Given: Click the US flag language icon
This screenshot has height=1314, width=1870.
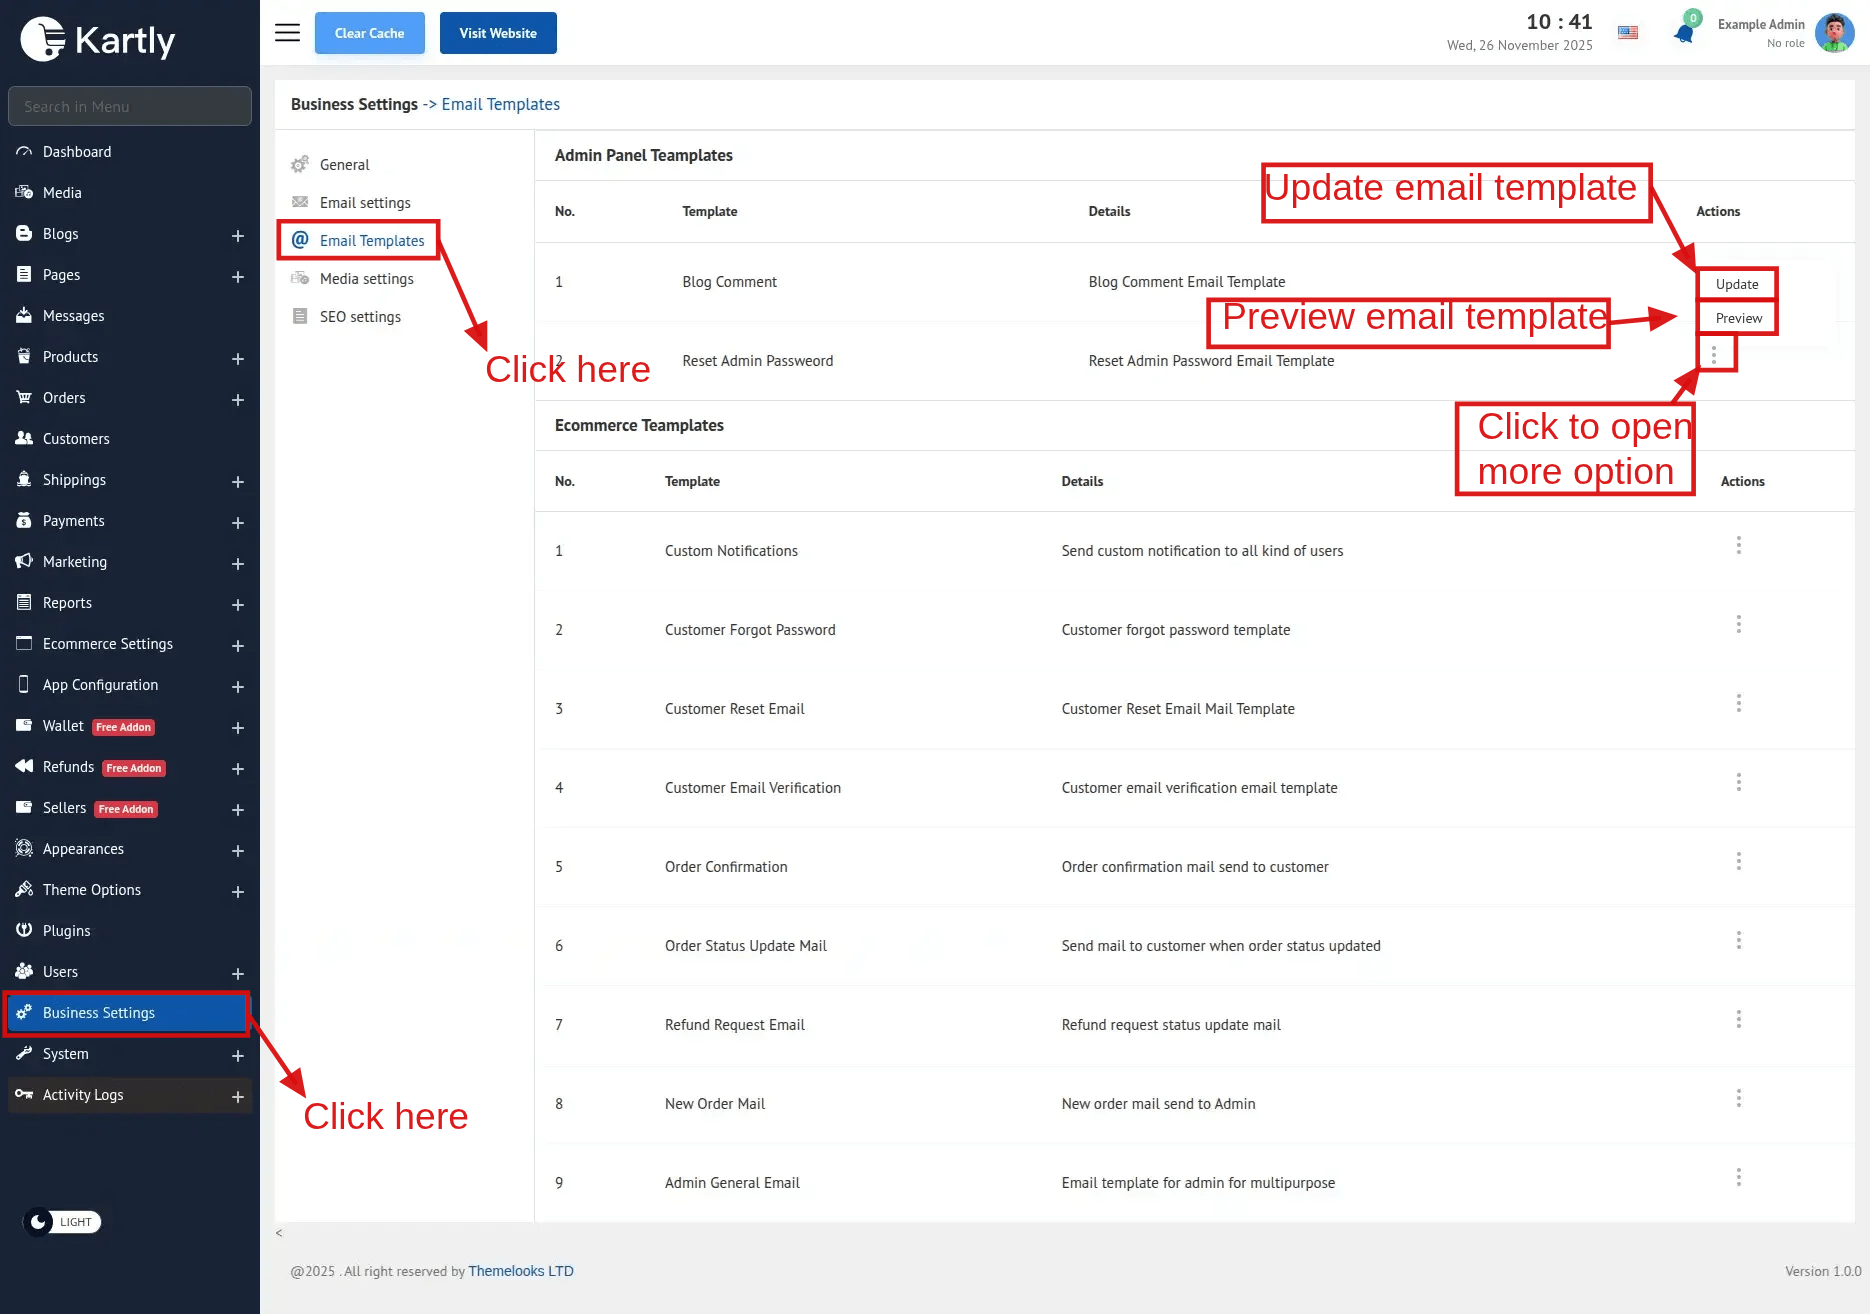Looking at the screenshot, I should click(1628, 33).
